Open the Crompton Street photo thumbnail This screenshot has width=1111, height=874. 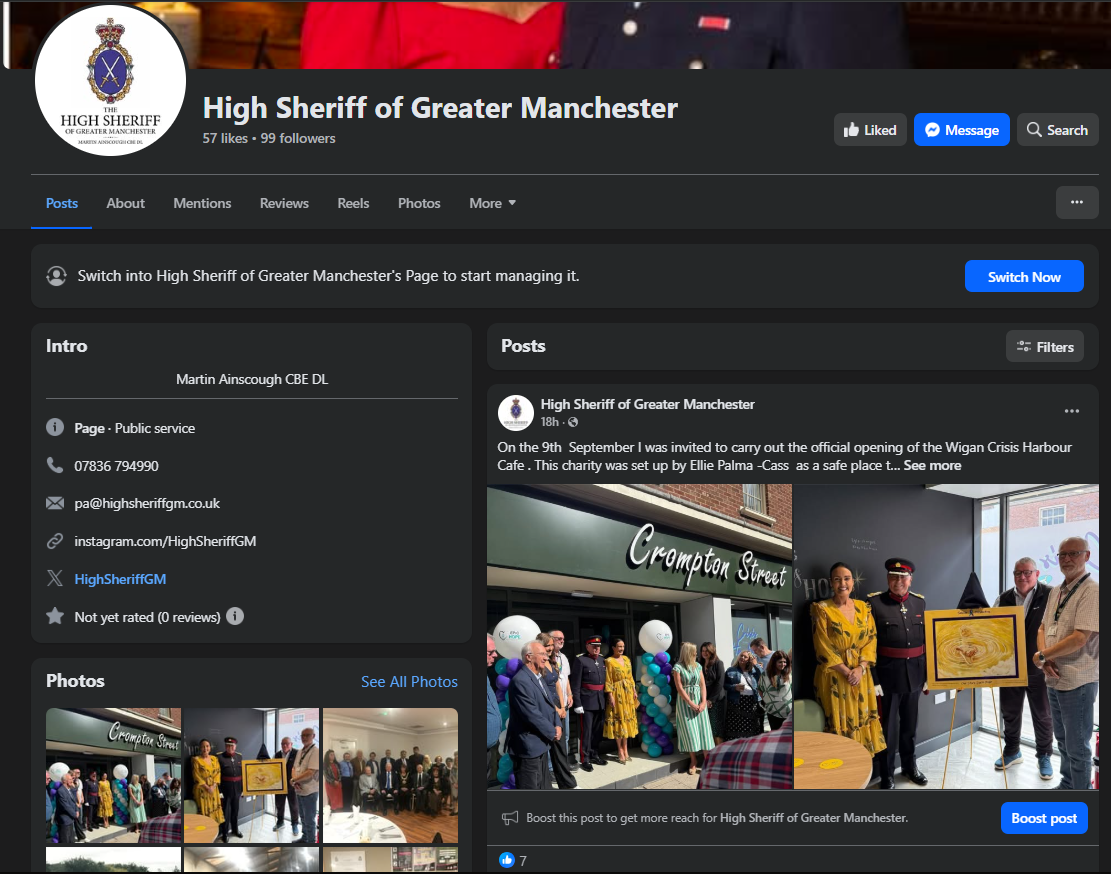click(x=113, y=776)
